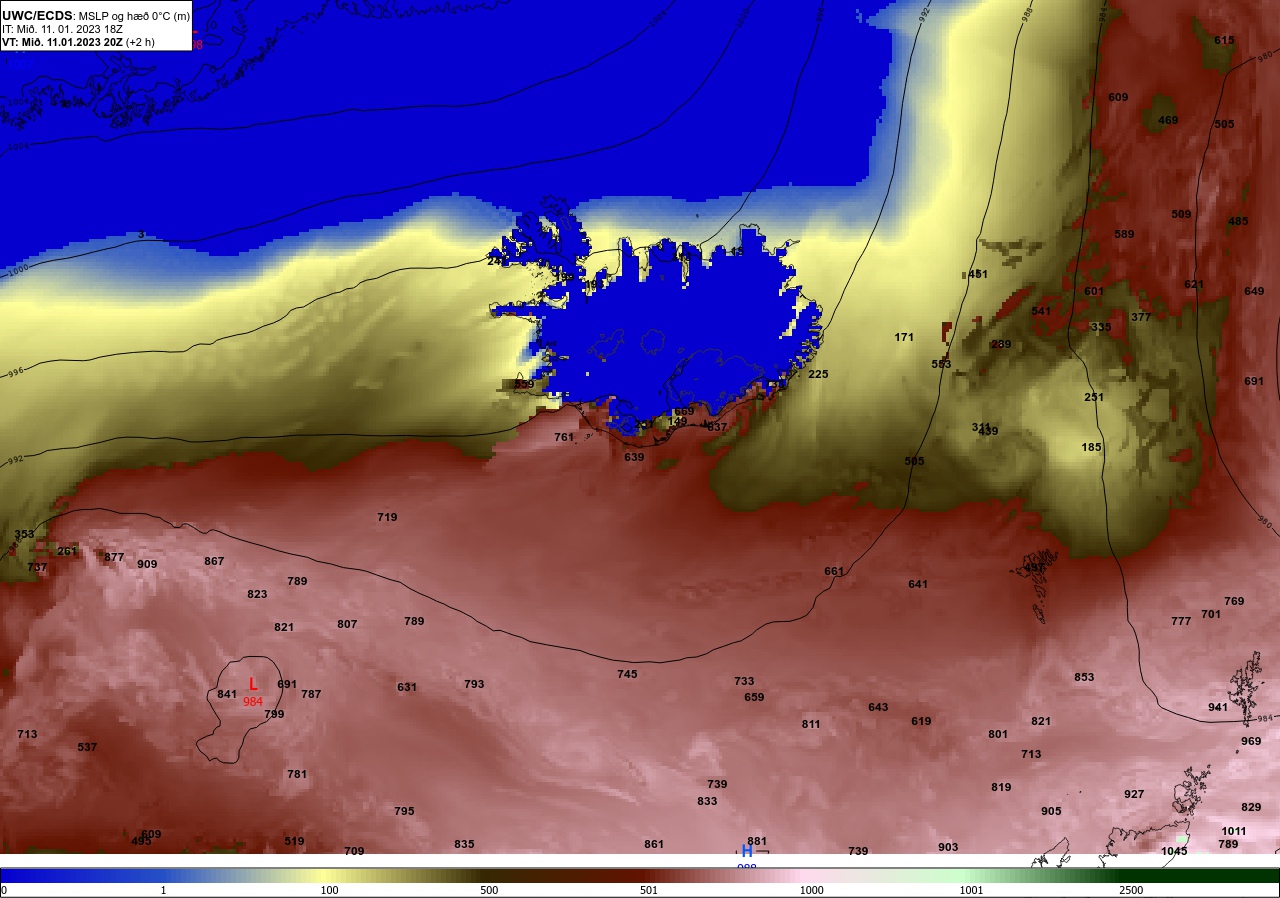Image resolution: width=1280 pixels, height=898 pixels.
Task: Click the height value 251
Action: (1094, 397)
